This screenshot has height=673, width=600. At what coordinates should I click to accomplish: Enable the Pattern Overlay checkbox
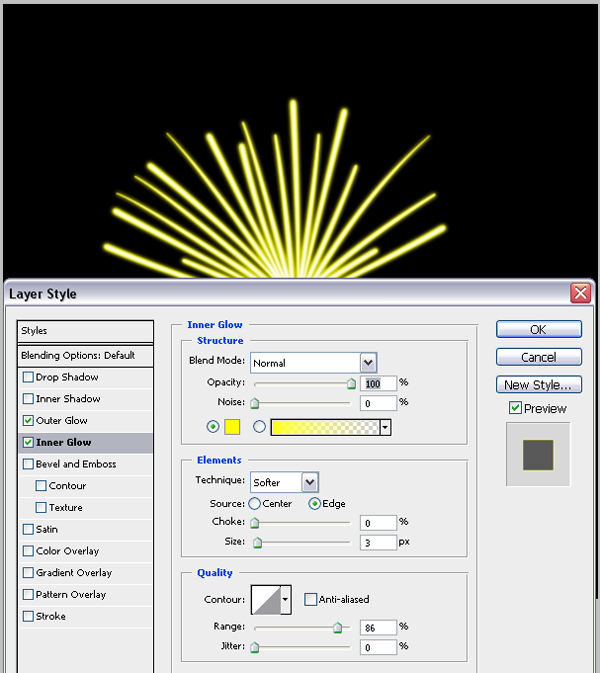[28, 594]
